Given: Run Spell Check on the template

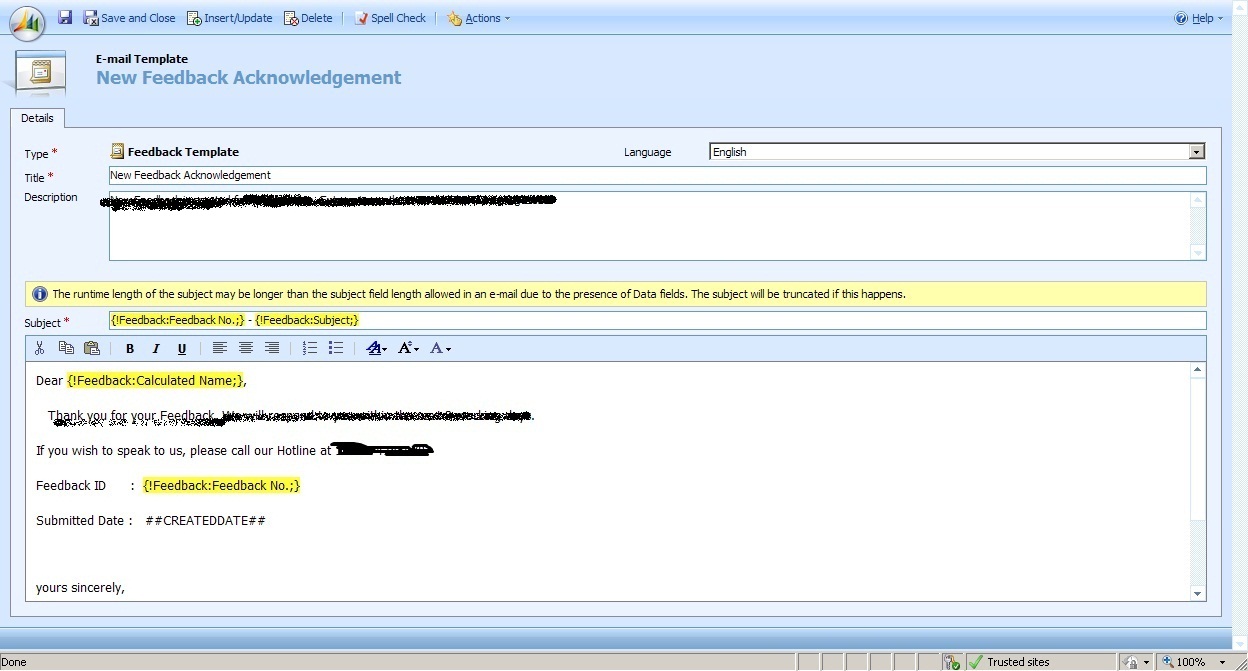Looking at the screenshot, I should click(390, 17).
